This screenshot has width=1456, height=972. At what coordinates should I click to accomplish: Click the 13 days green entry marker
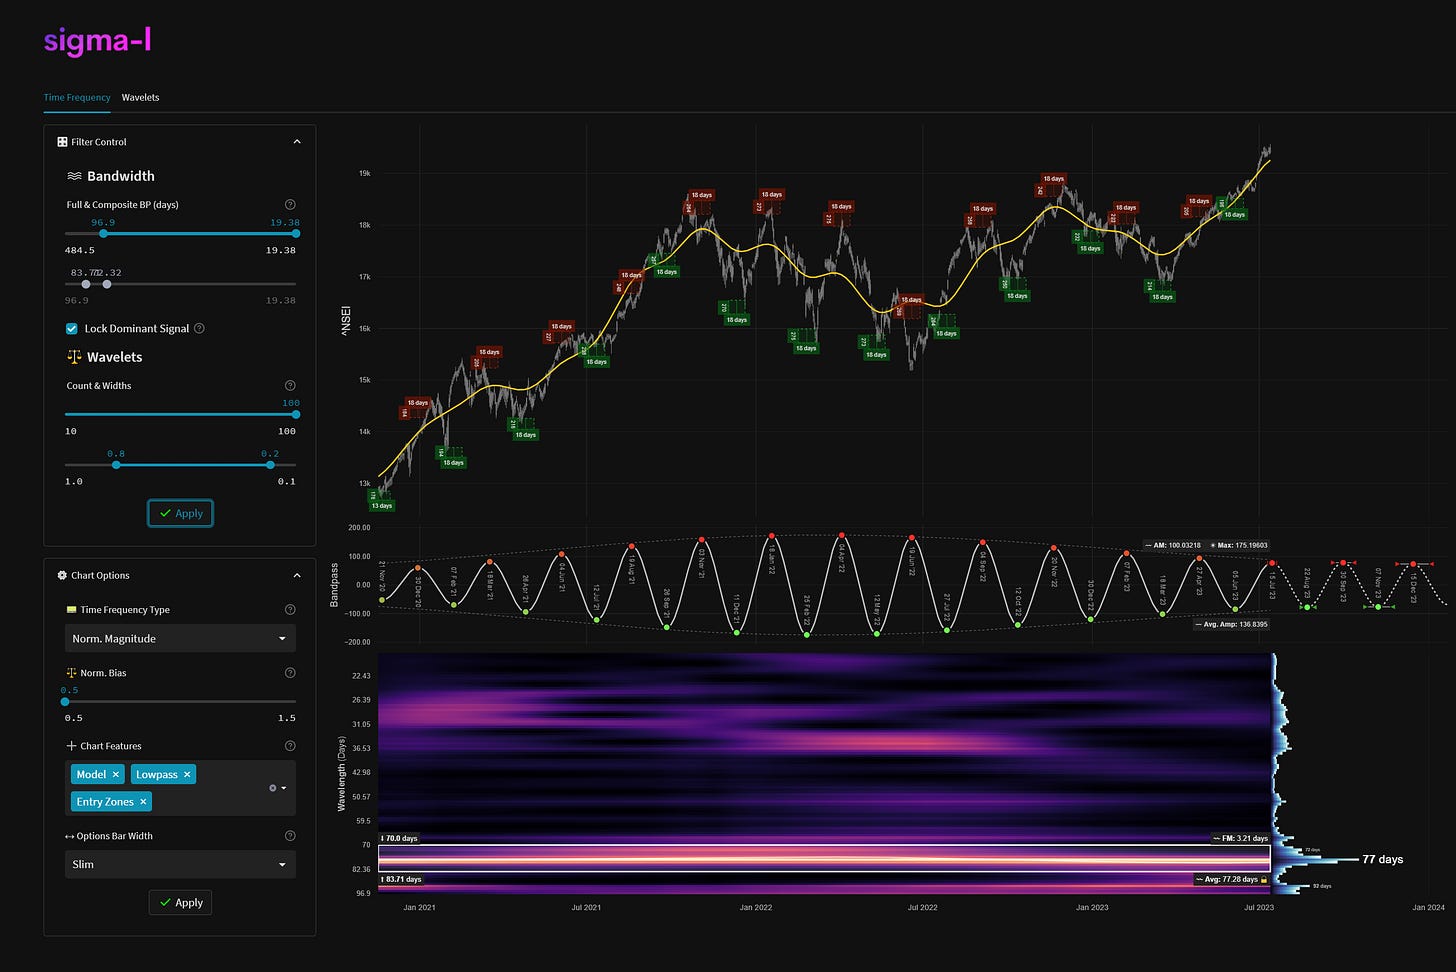tap(382, 506)
